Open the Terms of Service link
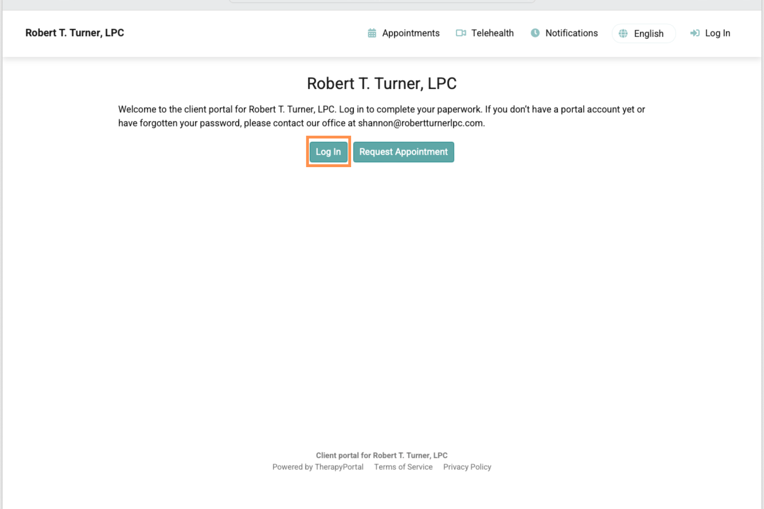This screenshot has height=509, width=764. [x=403, y=467]
